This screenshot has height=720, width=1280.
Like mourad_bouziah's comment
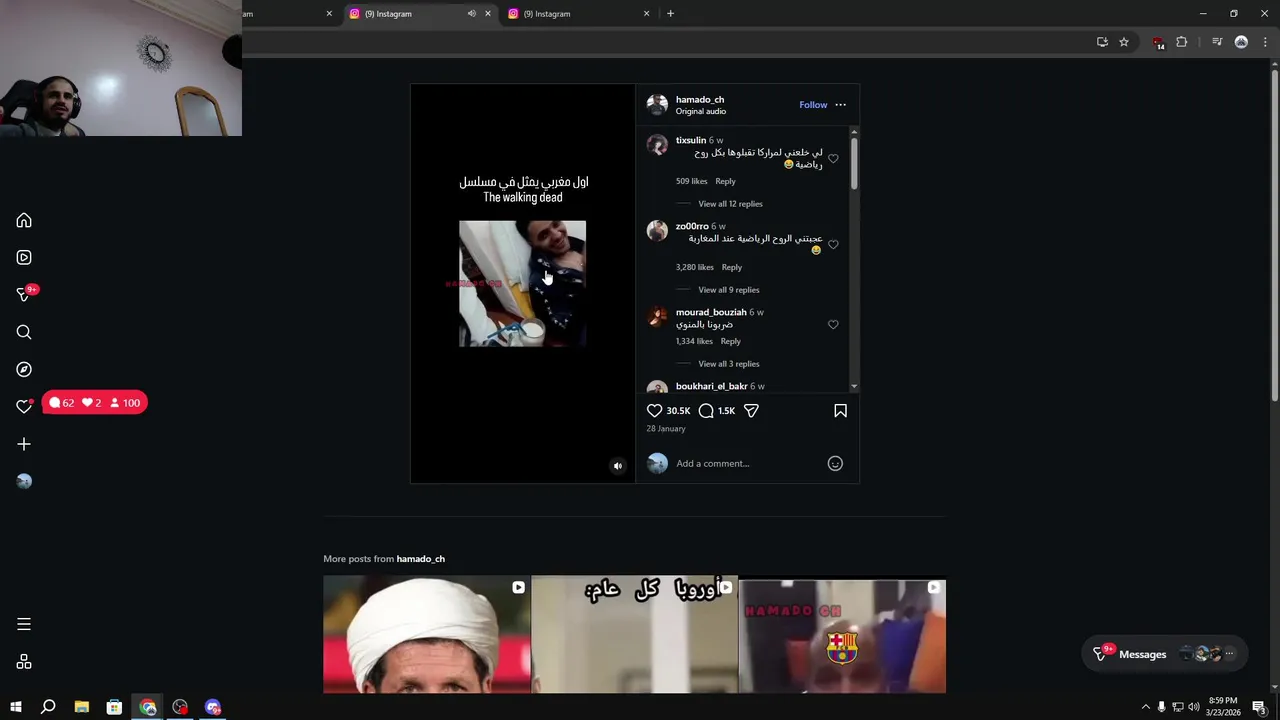click(833, 325)
